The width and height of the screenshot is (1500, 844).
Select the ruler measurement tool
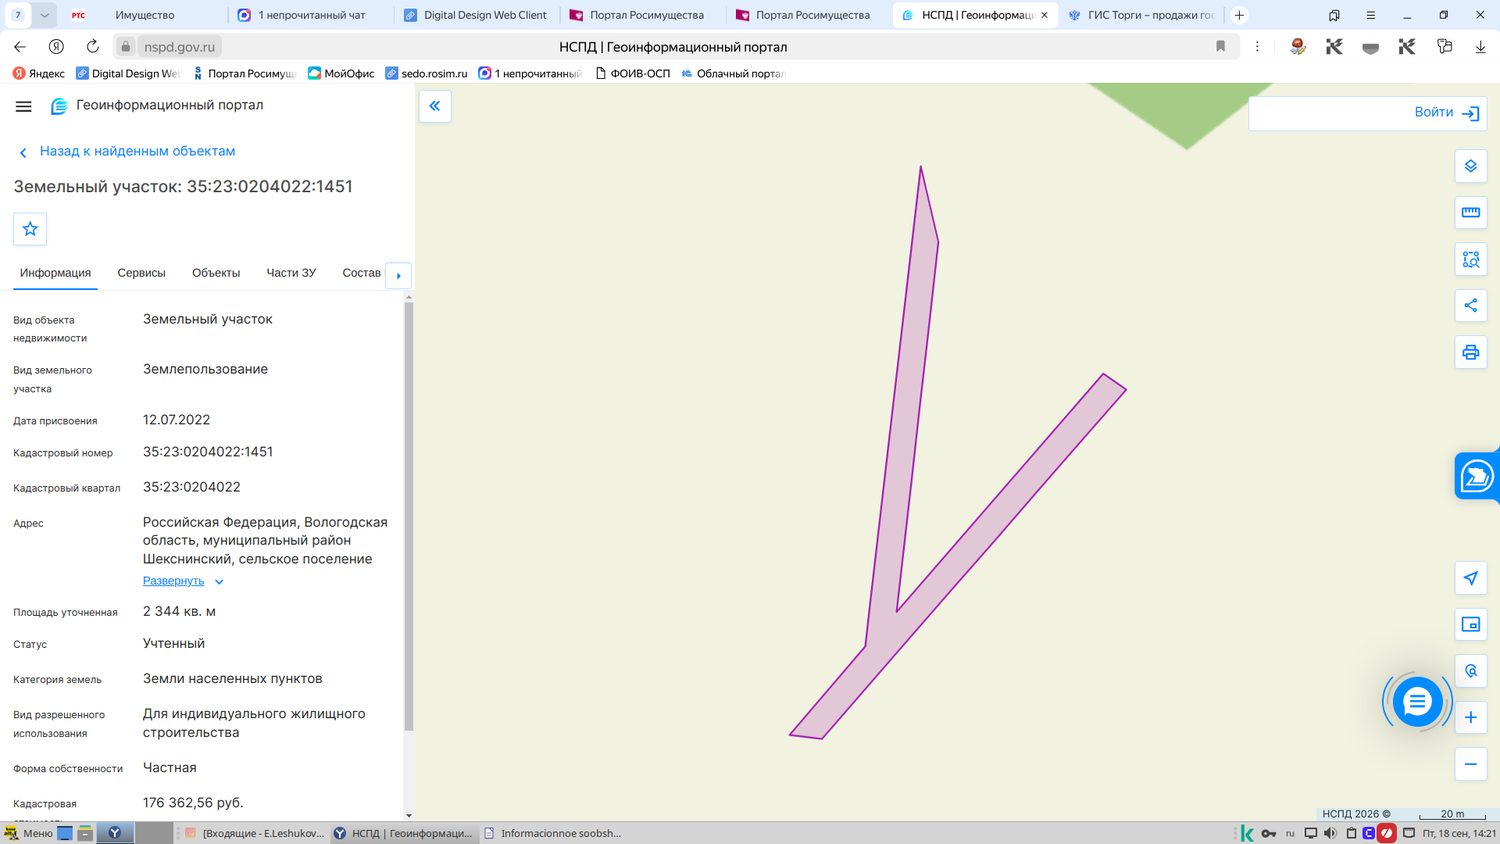(1470, 212)
